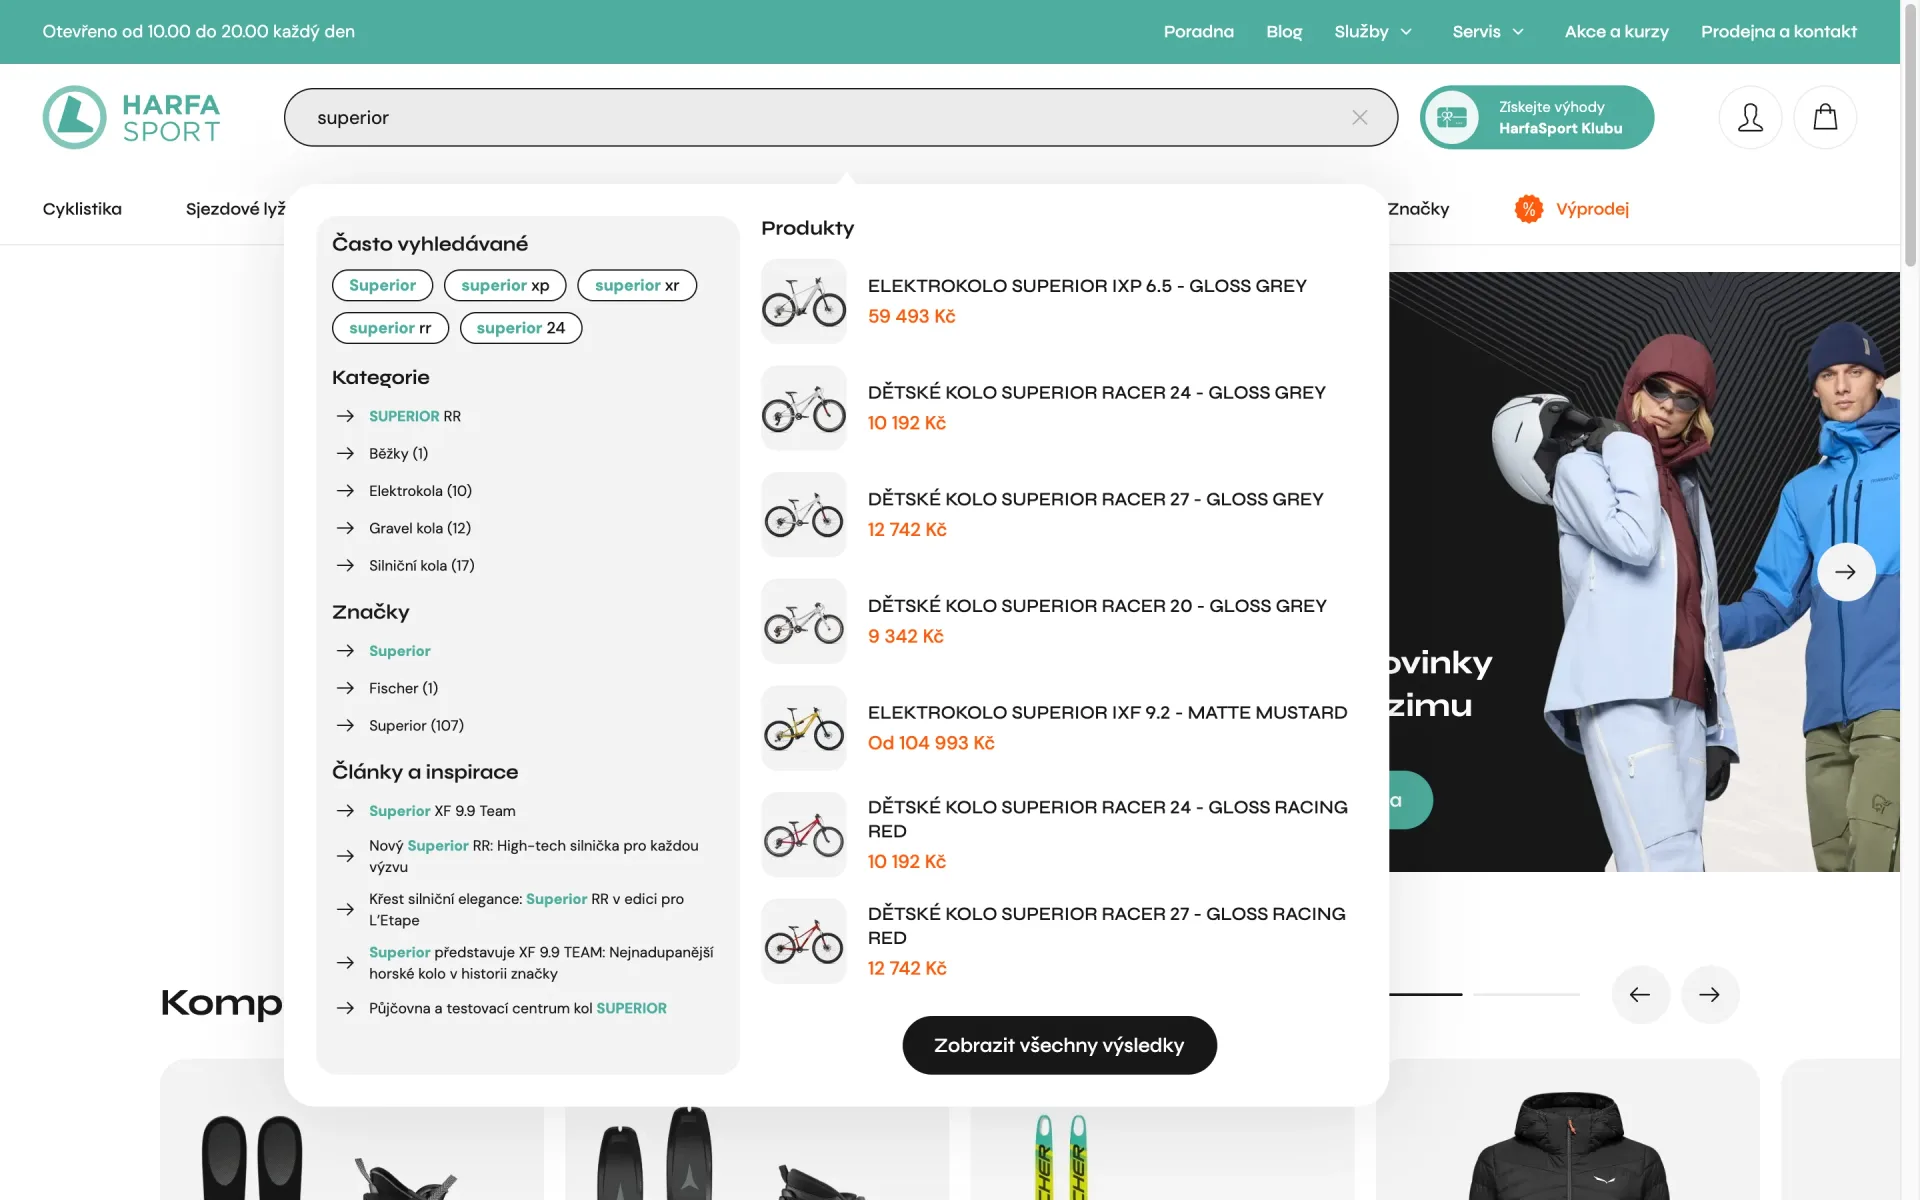Open the Značky navigation item
1920x1200 pixels.
pyautogui.click(x=1419, y=209)
